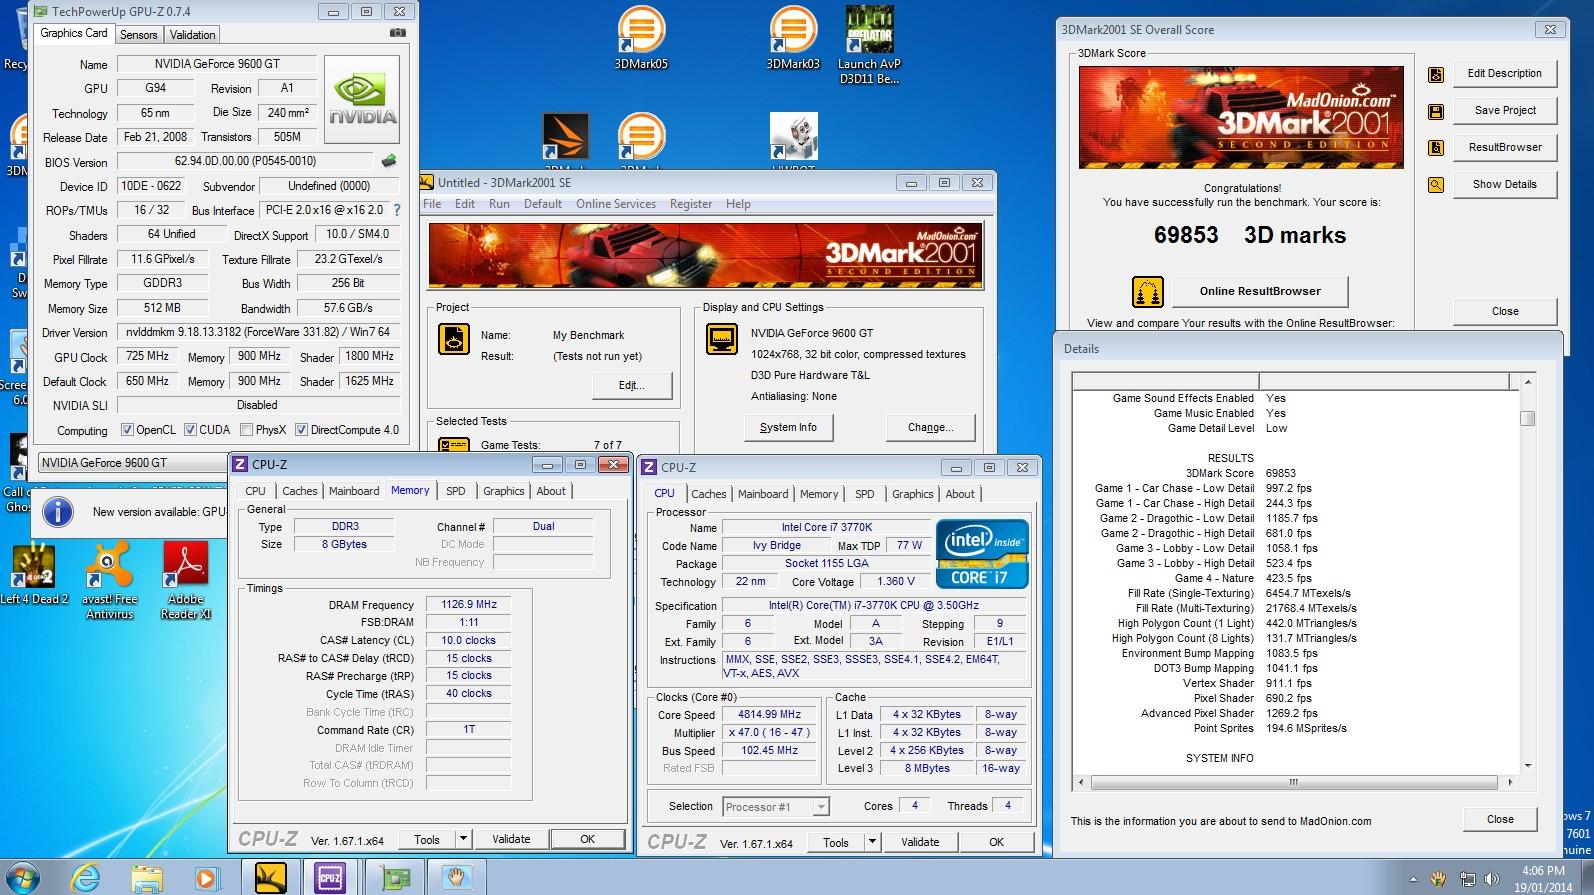This screenshot has width=1594, height=895.
Task: Click the System Info button
Action: [788, 427]
